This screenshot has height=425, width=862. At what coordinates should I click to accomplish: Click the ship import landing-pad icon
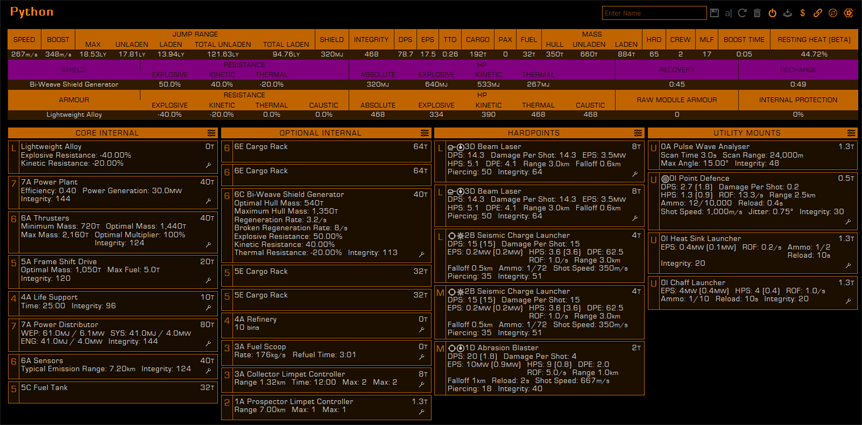pos(788,13)
